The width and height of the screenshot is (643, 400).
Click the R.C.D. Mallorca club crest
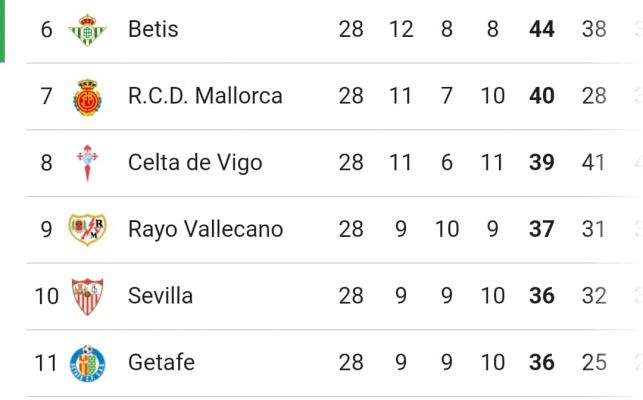[87, 96]
